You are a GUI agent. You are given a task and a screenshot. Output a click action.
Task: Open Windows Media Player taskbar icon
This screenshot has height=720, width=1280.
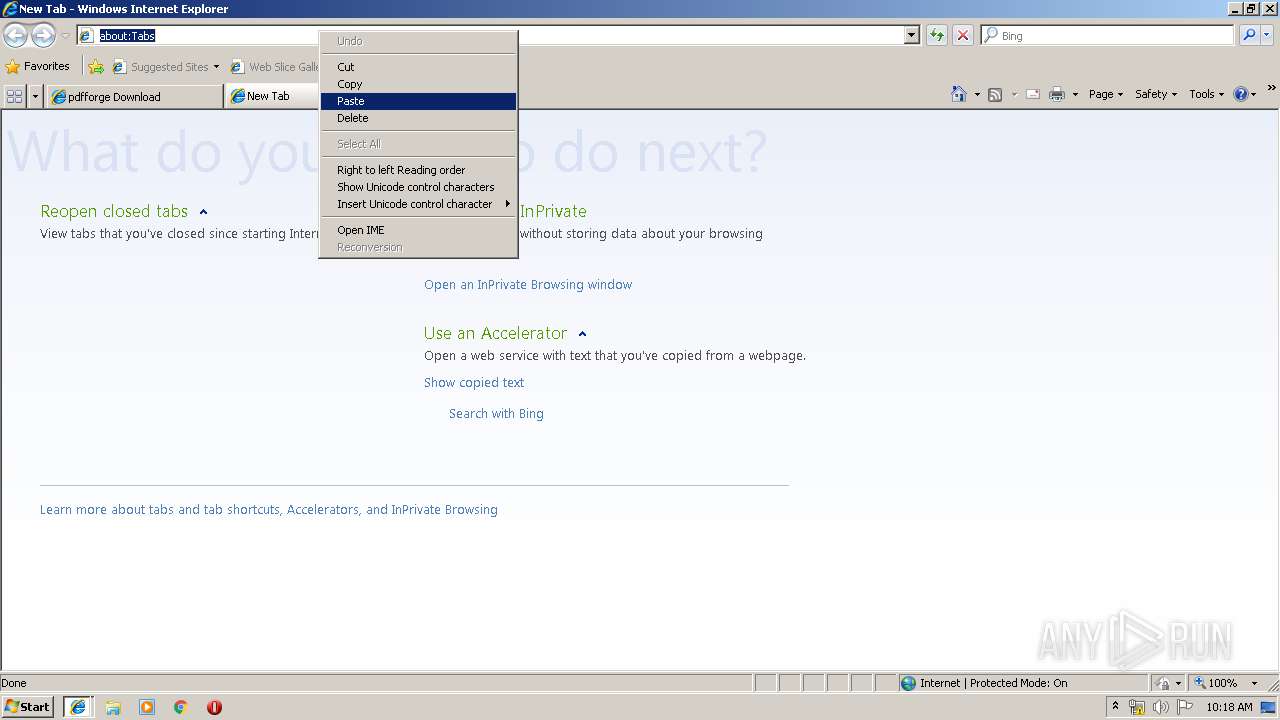[147, 707]
